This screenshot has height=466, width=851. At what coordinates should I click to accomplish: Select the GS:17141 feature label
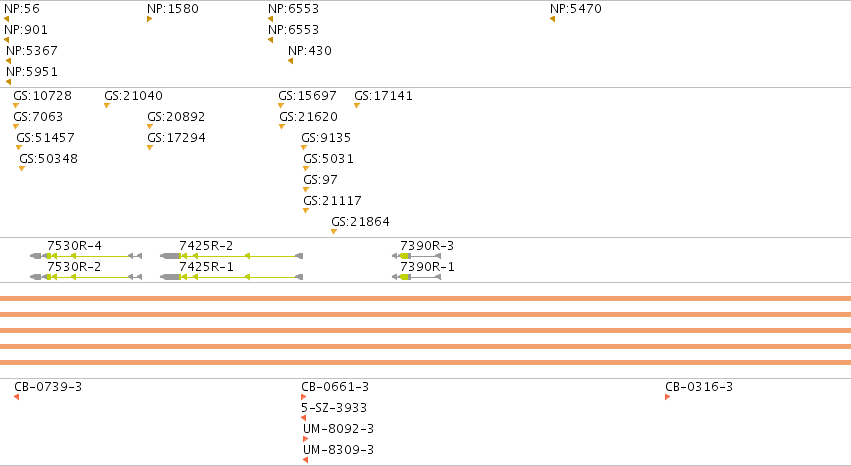click(384, 96)
